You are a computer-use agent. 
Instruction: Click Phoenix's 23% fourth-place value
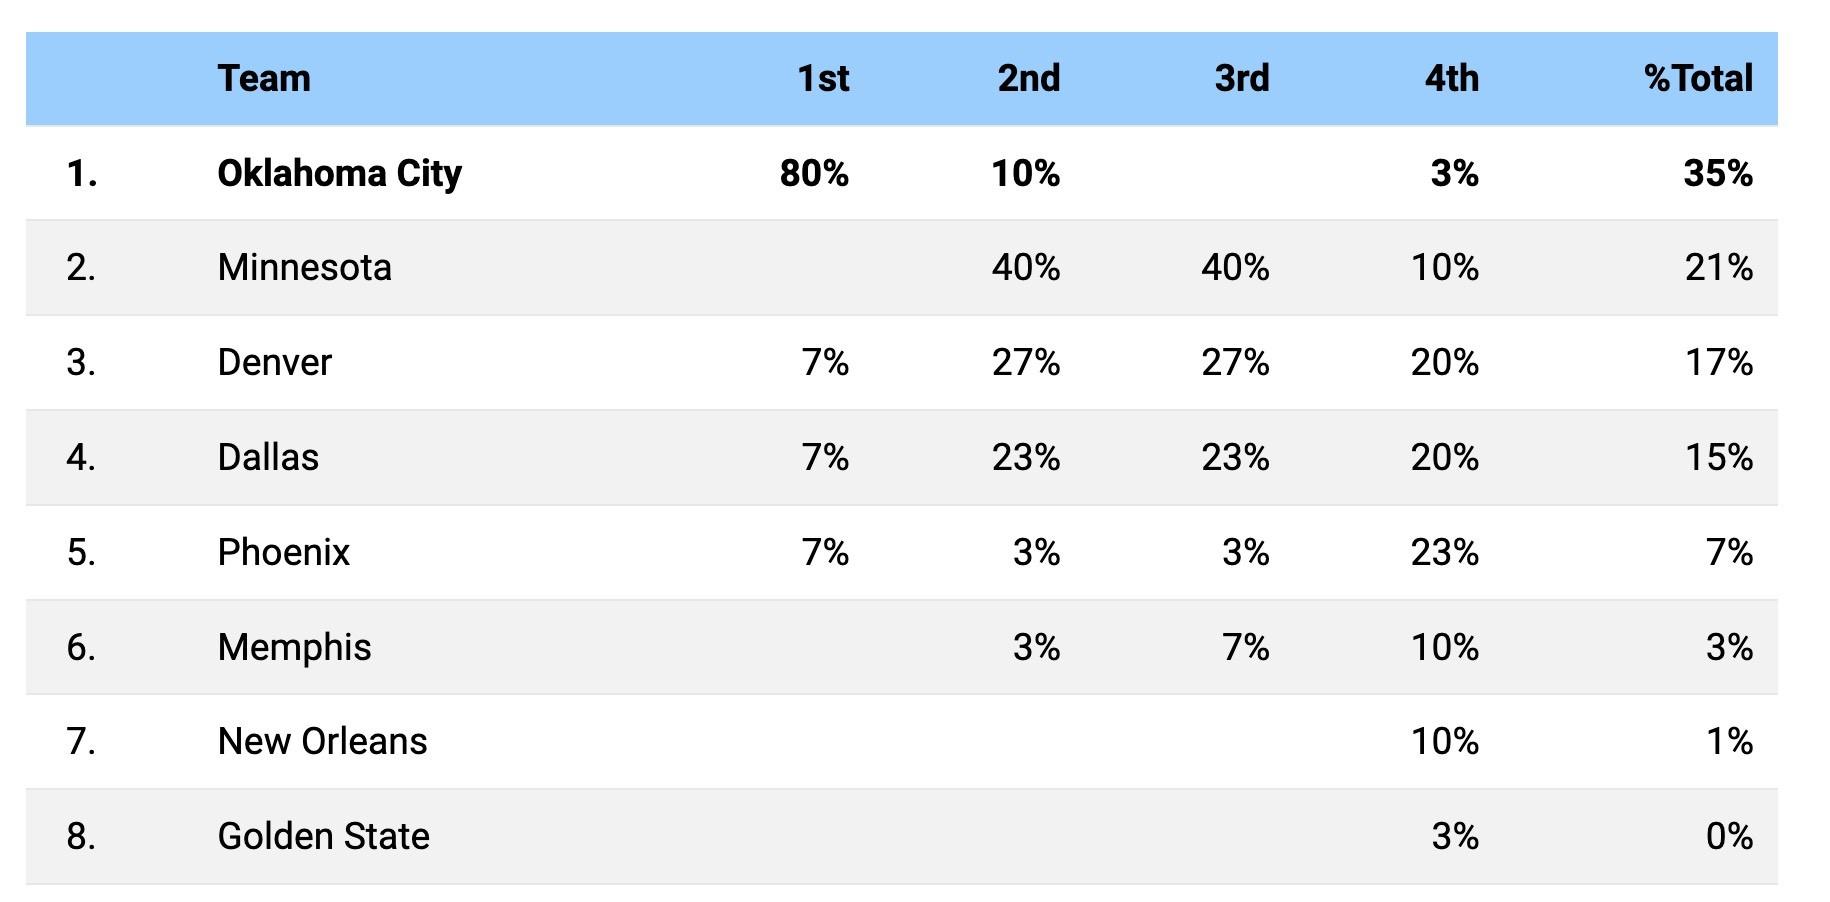(x=1444, y=552)
